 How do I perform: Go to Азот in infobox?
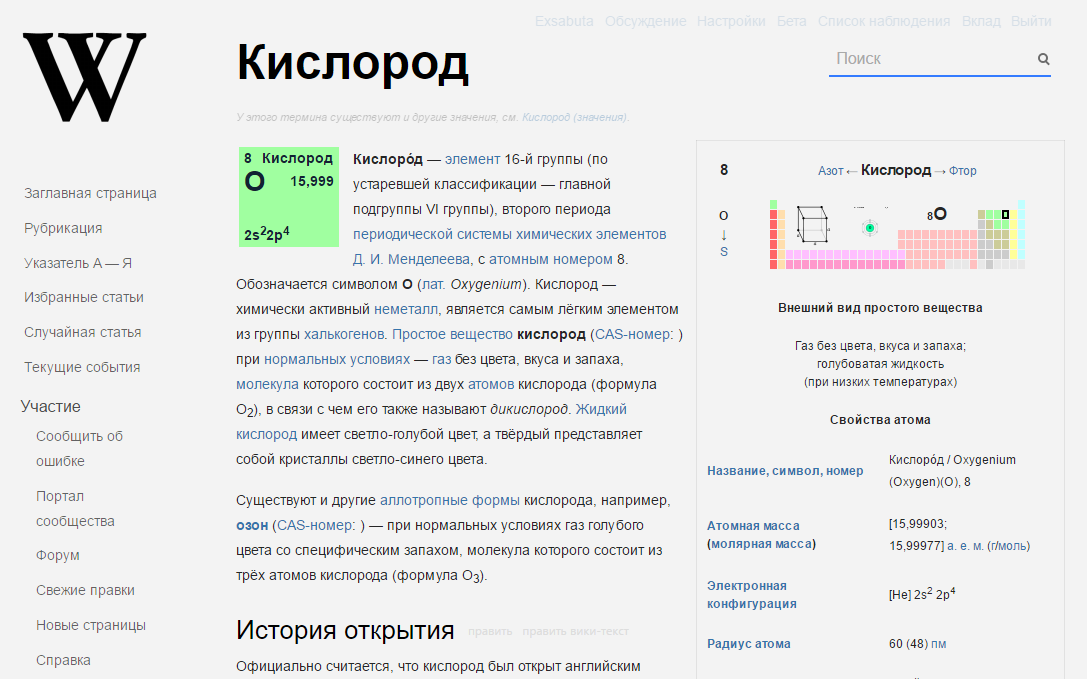tap(831, 171)
